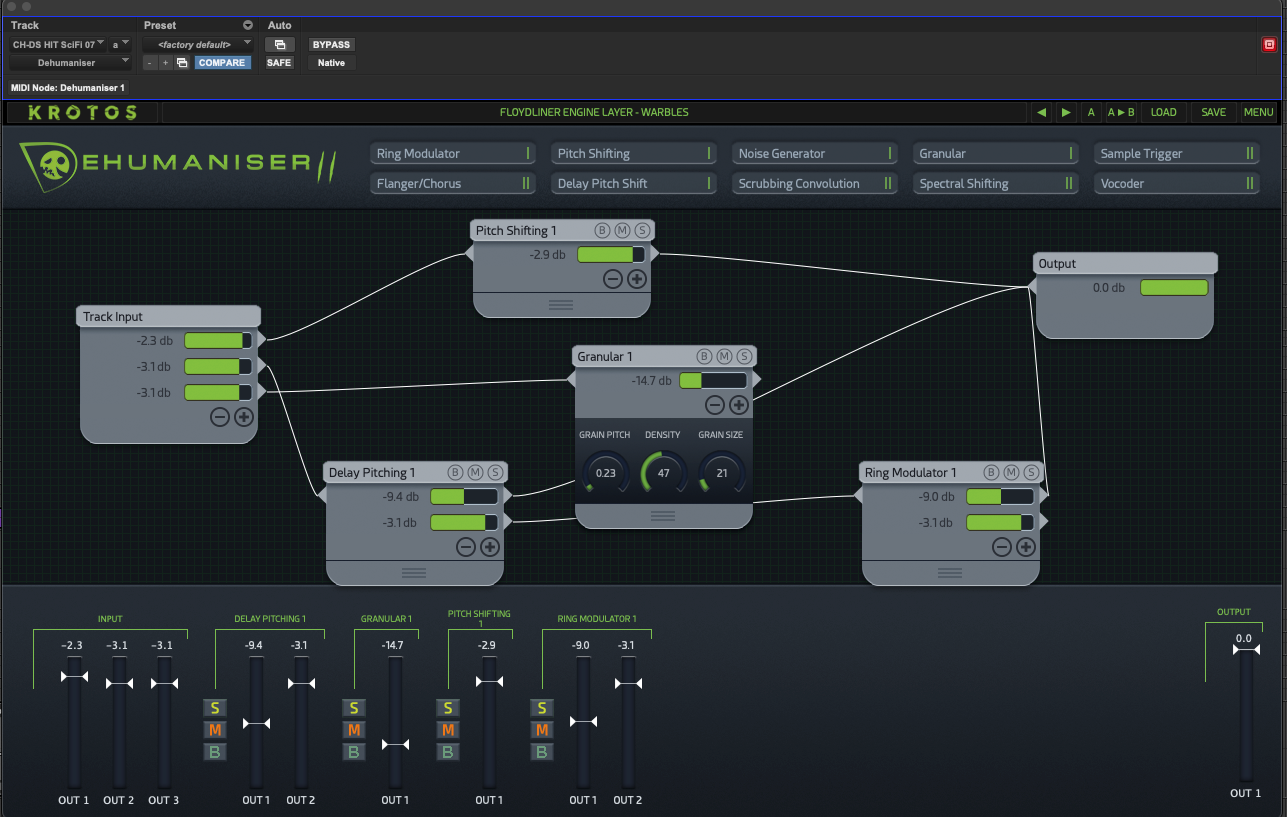Screen dimensions: 1287x817
Task: Open the Preset menu arrow
Action: [248, 25]
